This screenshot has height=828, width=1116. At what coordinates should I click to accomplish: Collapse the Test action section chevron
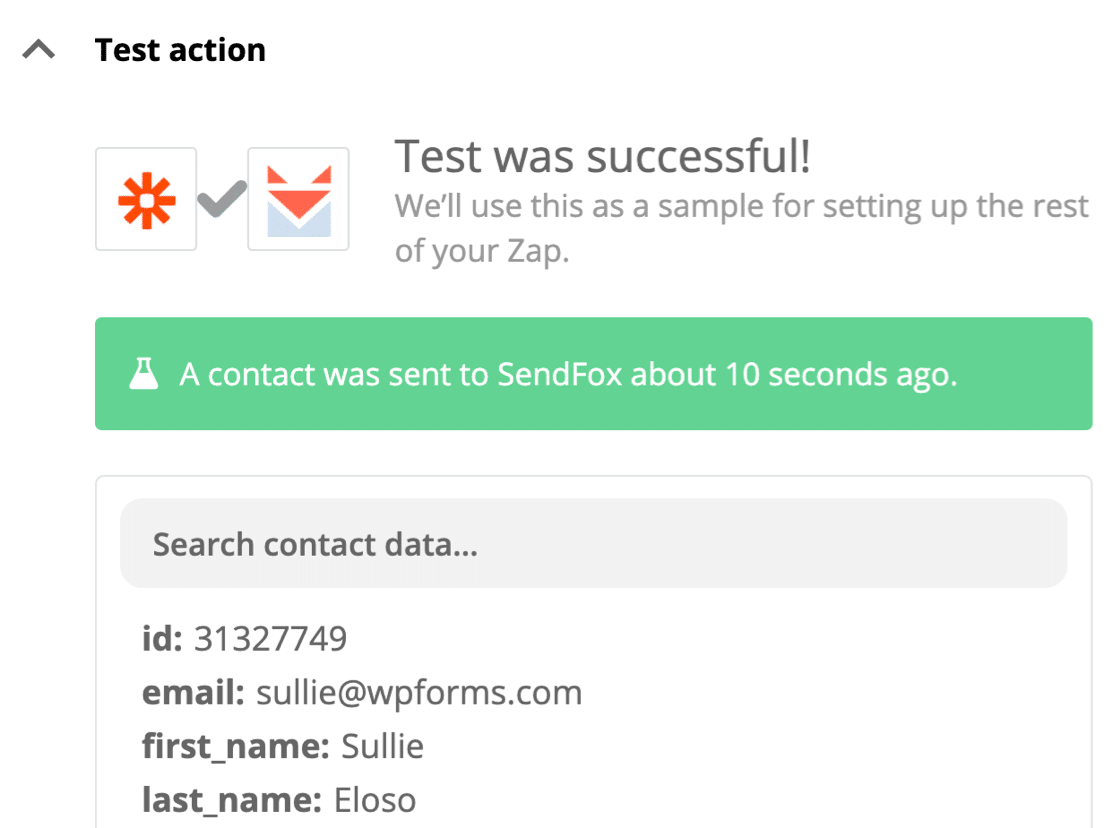(39, 50)
